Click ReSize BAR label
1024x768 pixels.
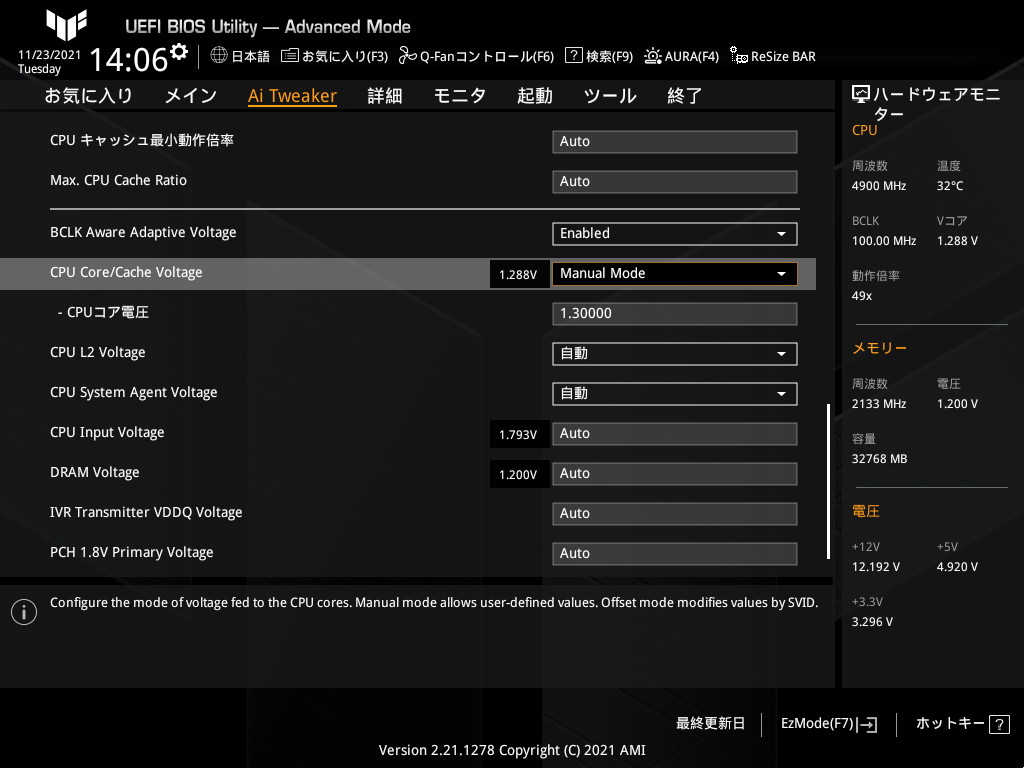(x=783, y=57)
